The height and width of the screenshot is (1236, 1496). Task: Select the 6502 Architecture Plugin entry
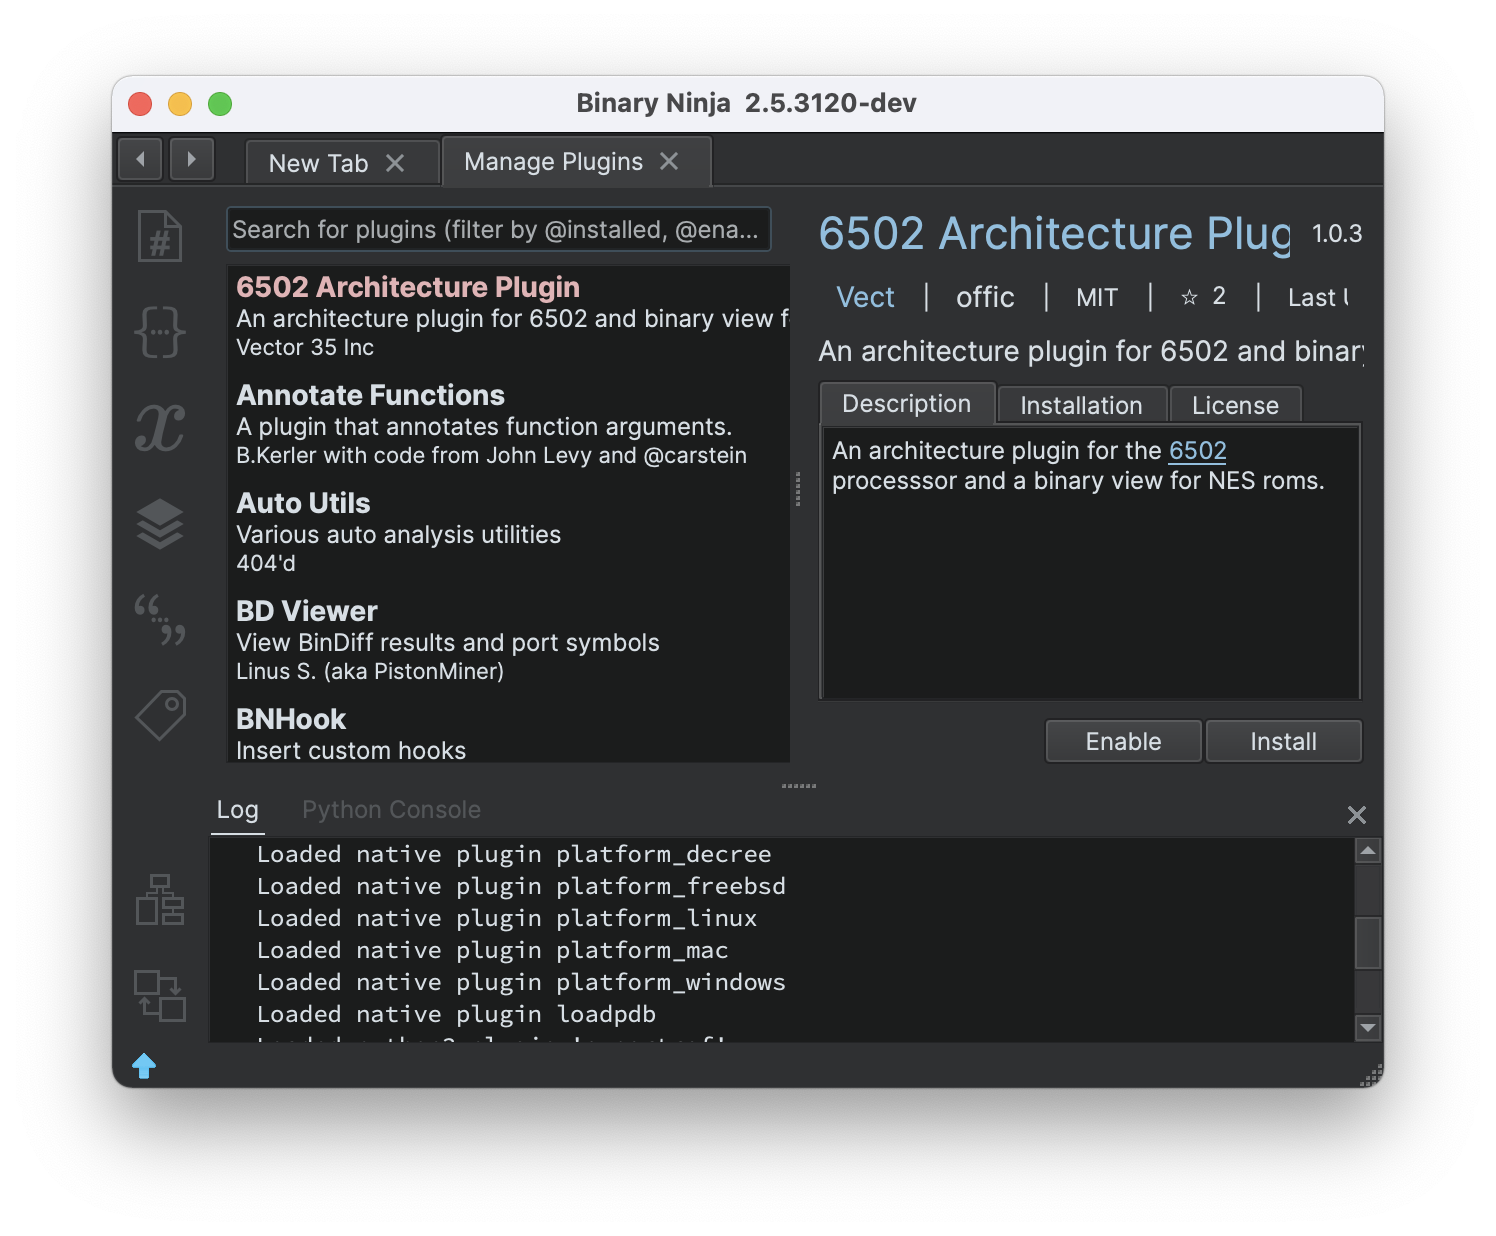point(509,316)
